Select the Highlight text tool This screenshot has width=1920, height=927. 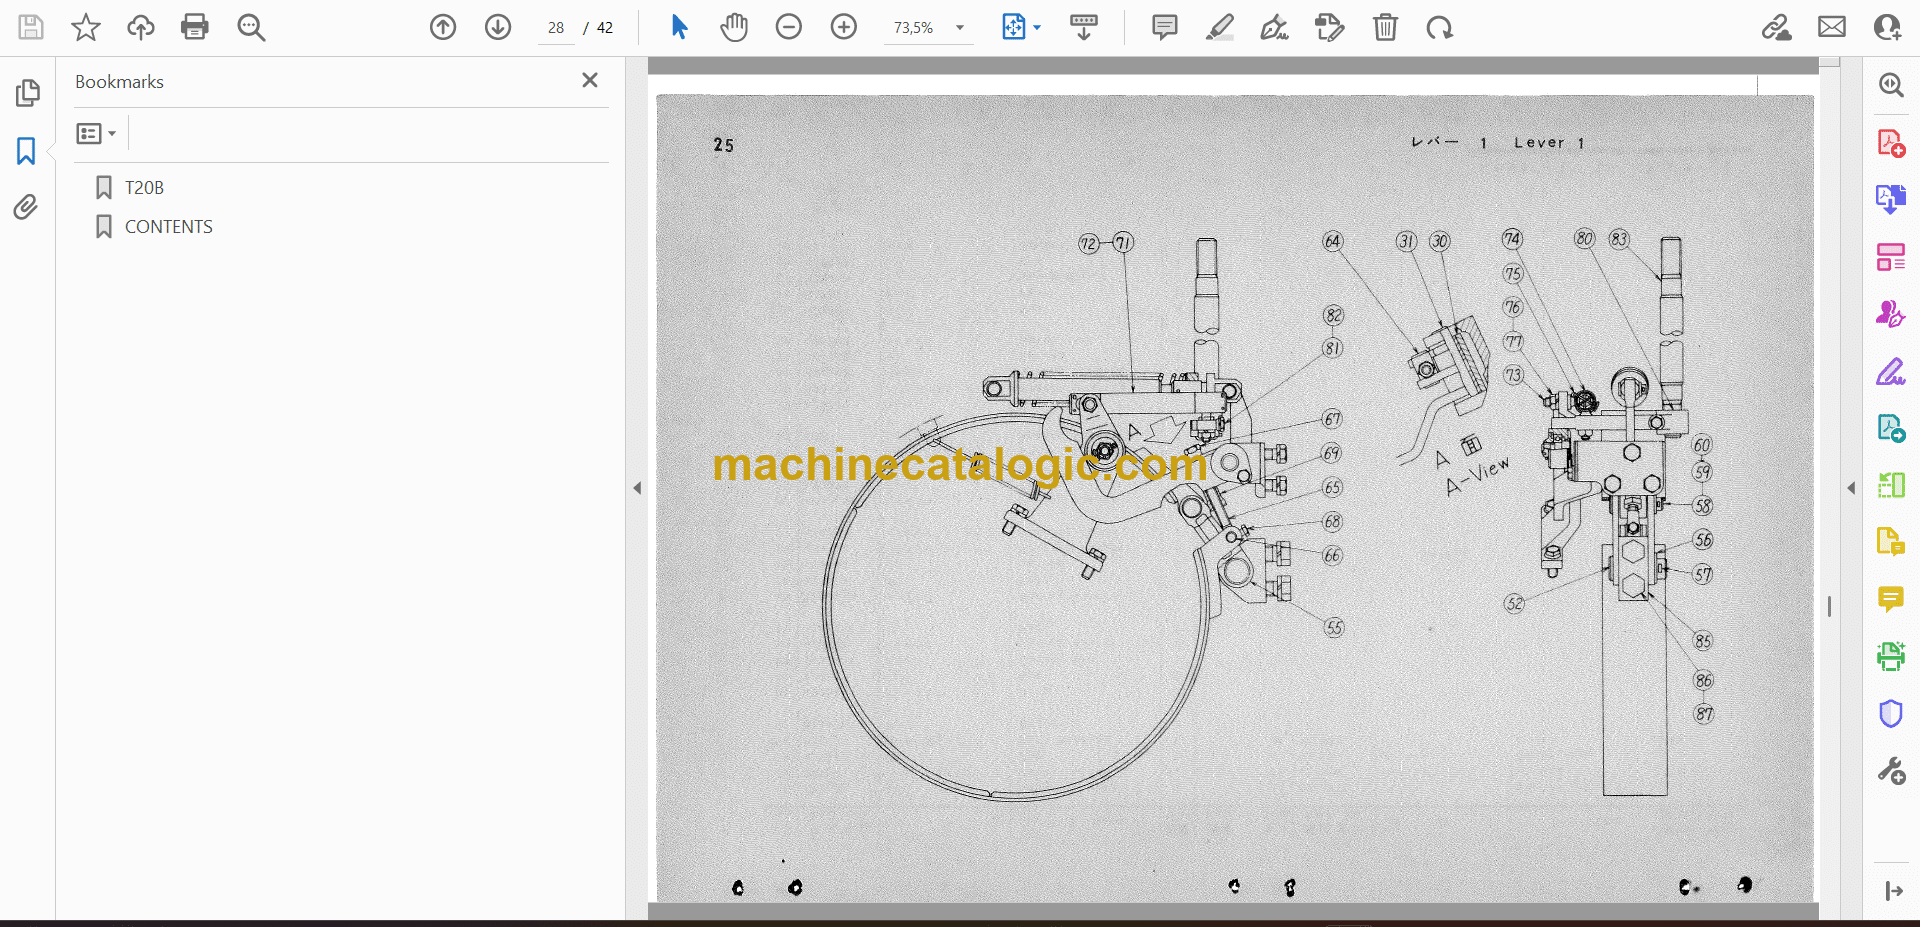[x=1220, y=27]
